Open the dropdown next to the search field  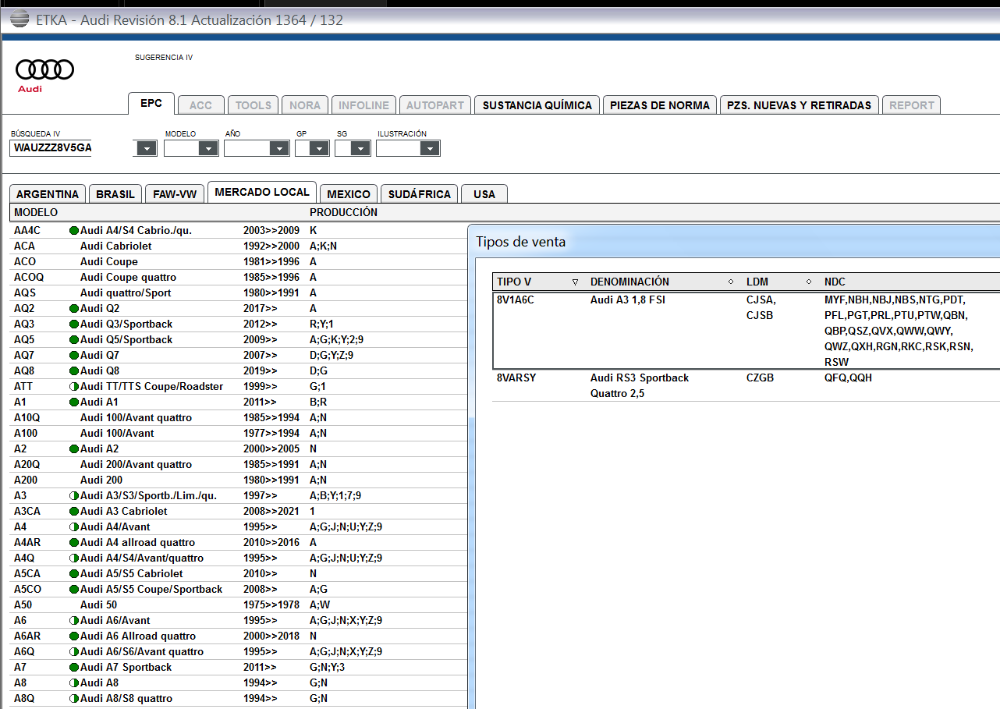(x=147, y=149)
